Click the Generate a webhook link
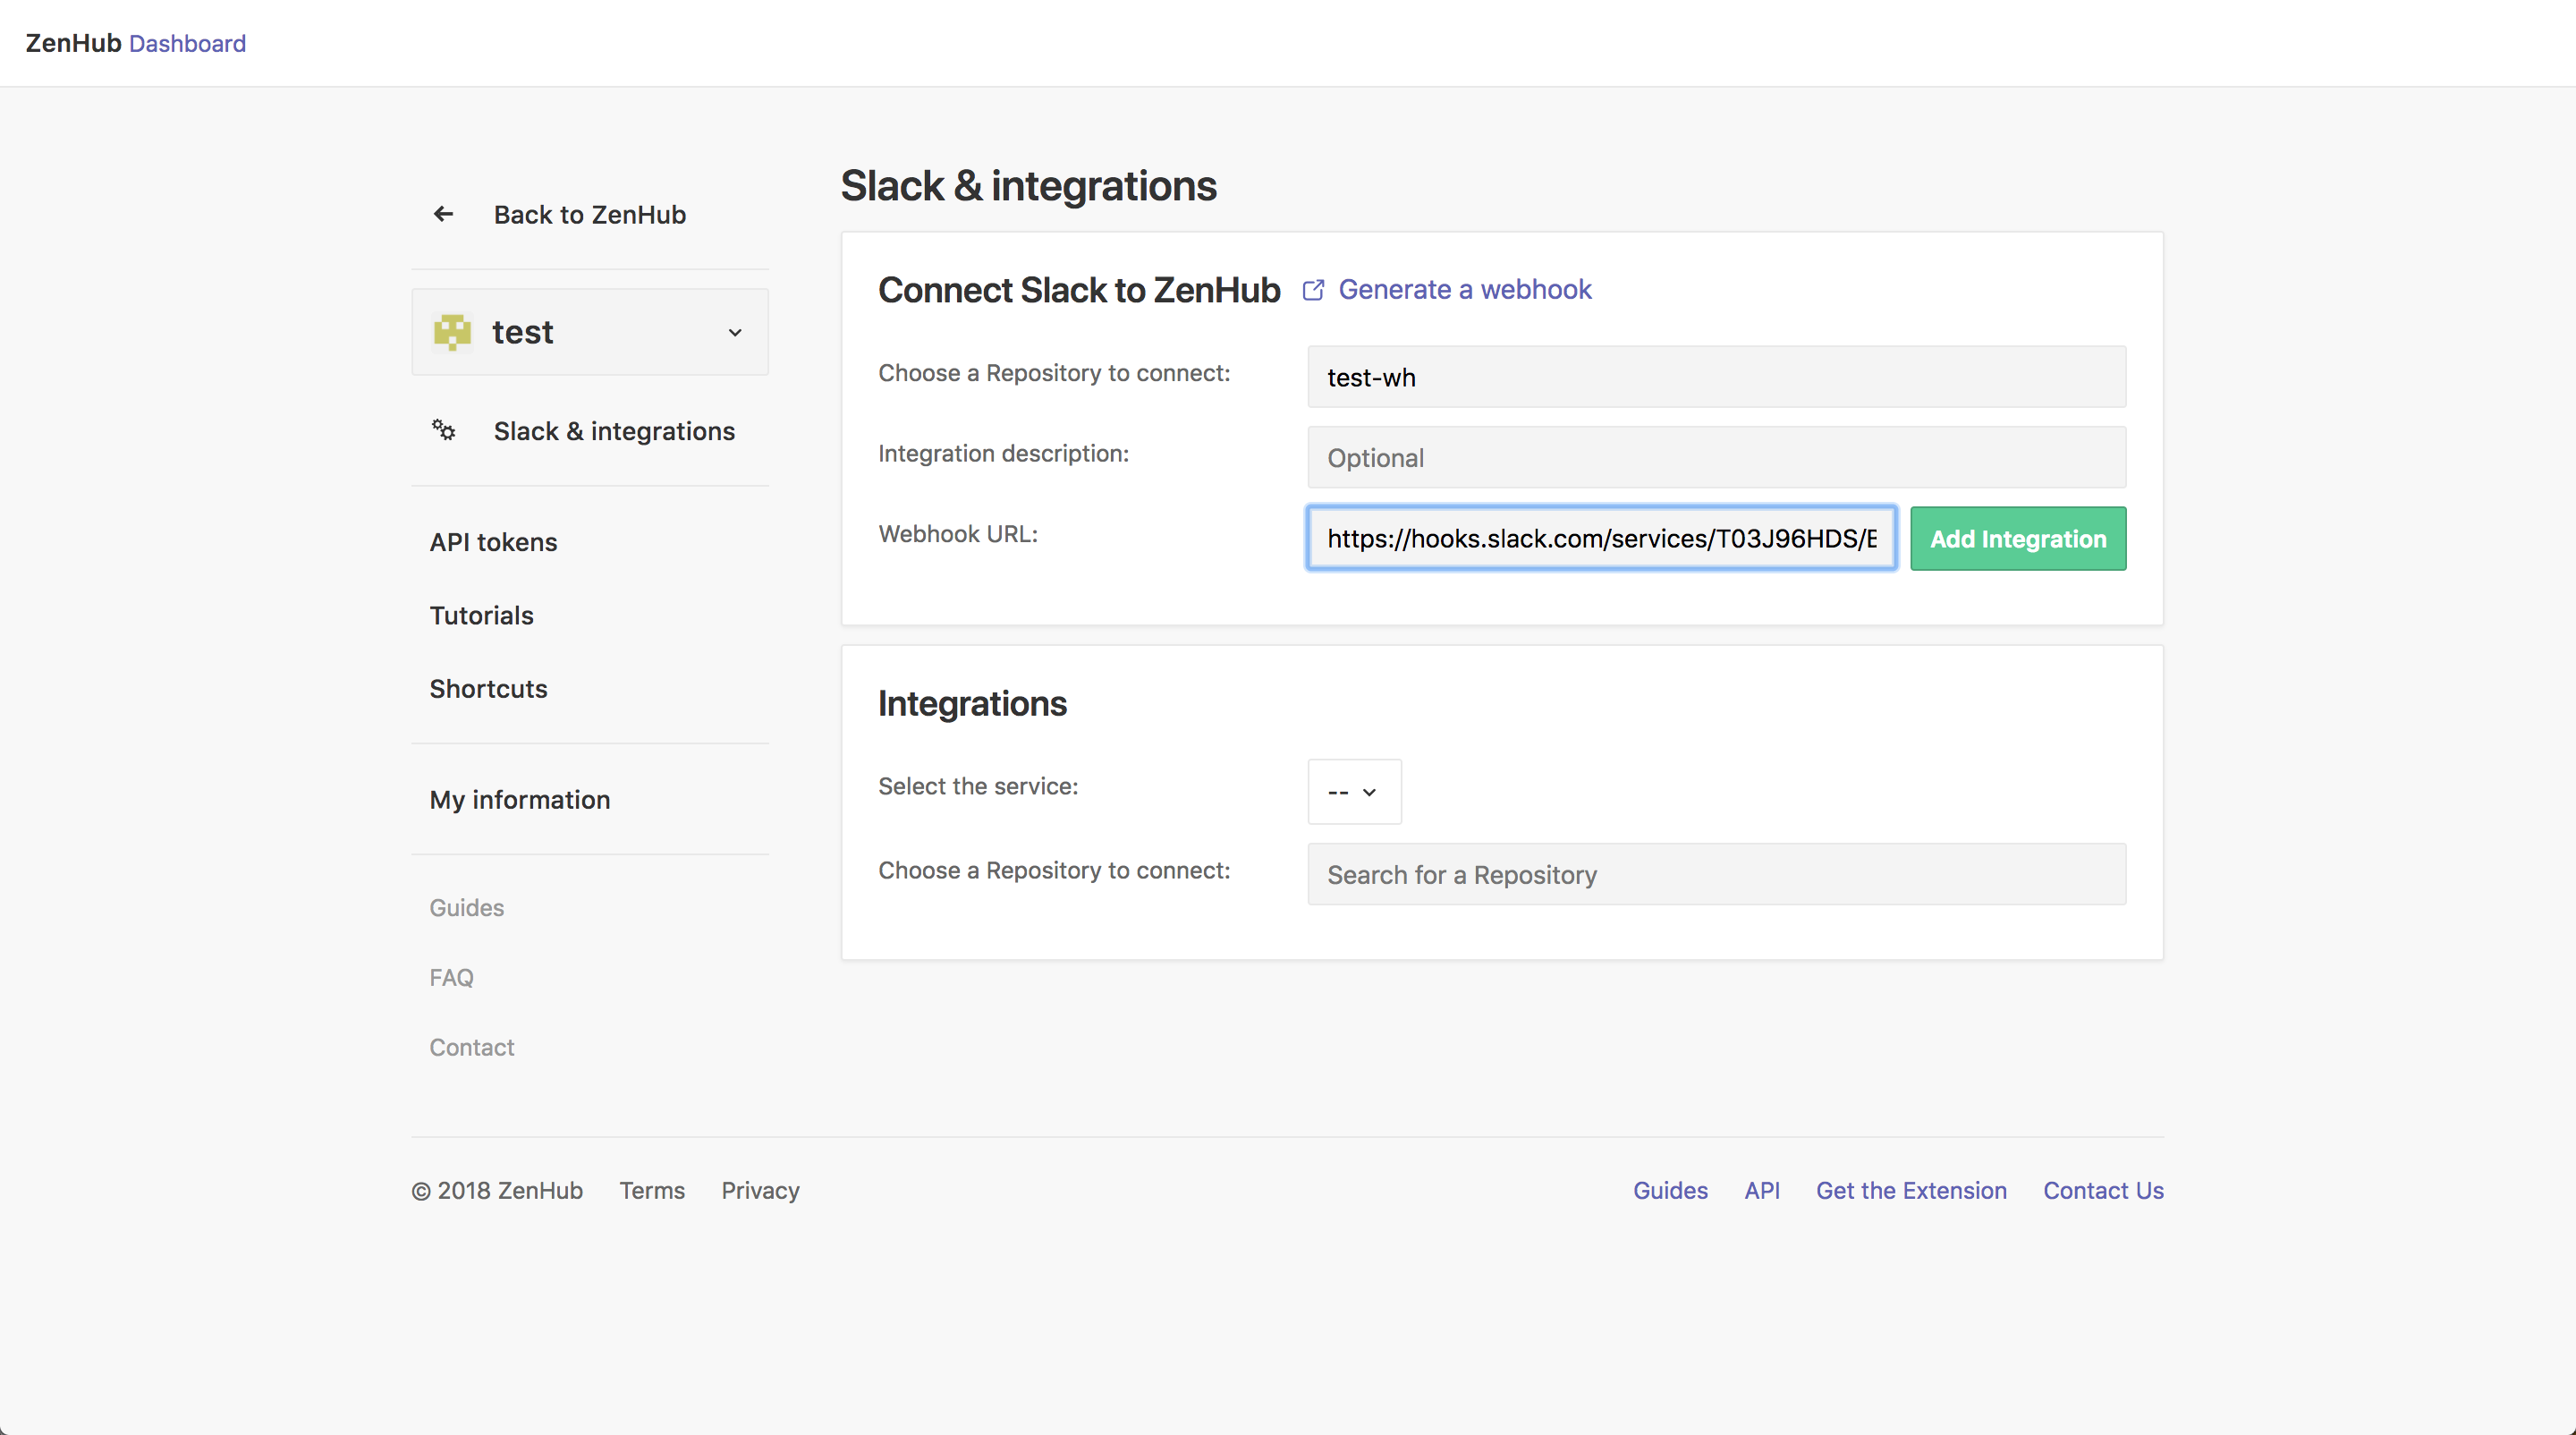Viewport: 2576px width, 1435px height. pos(1464,290)
